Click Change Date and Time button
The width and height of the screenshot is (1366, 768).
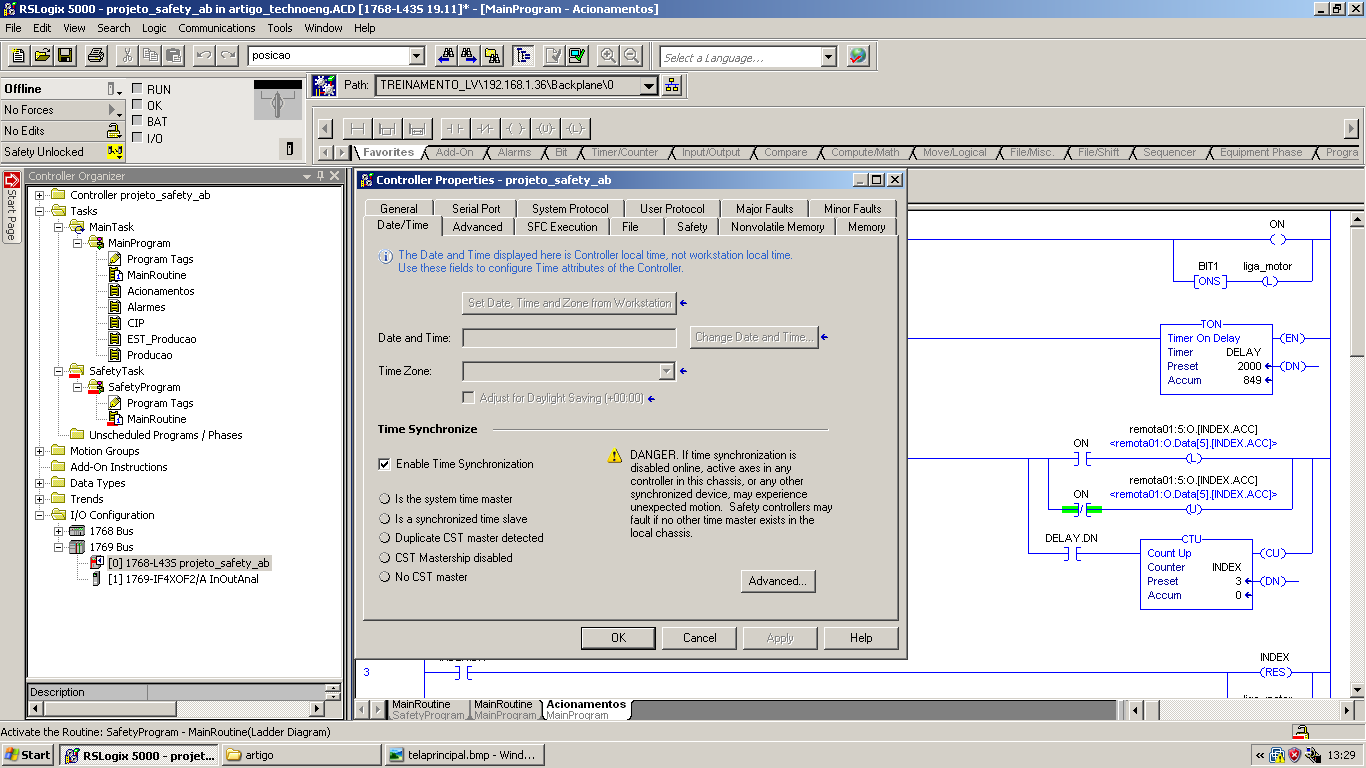(x=754, y=337)
